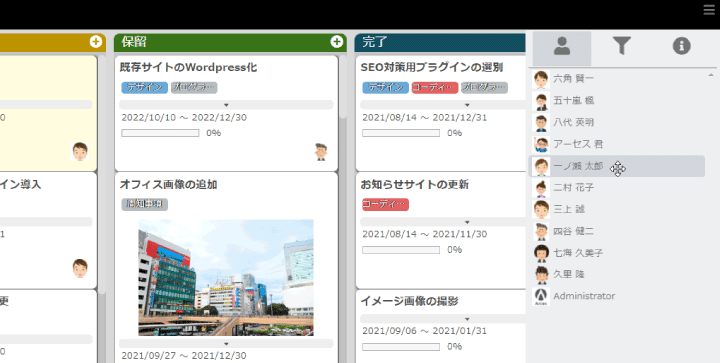Open the イメージ画像の撮影 card title
The height and width of the screenshot is (363, 720).
point(409,301)
